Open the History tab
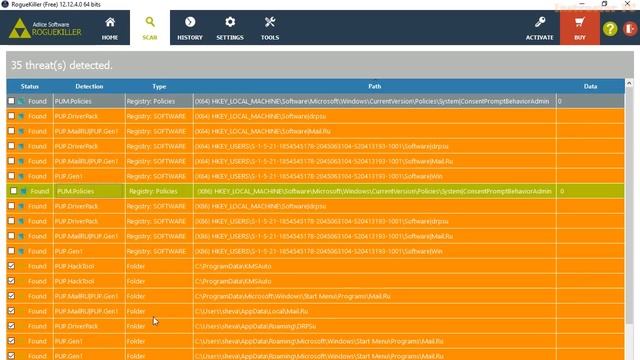This screenshot has height=360, width=640. (190, 28)
